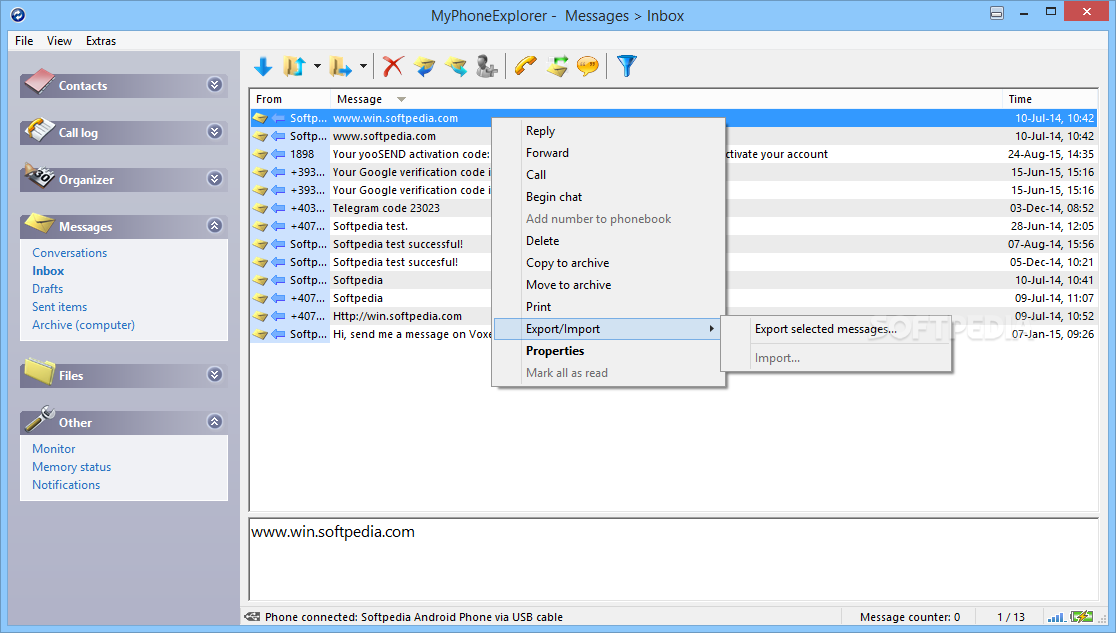Open the copy-to-archive folder dropdown arrow
This screenshot has height=633, width=1116.
click(x=317, y=67)
